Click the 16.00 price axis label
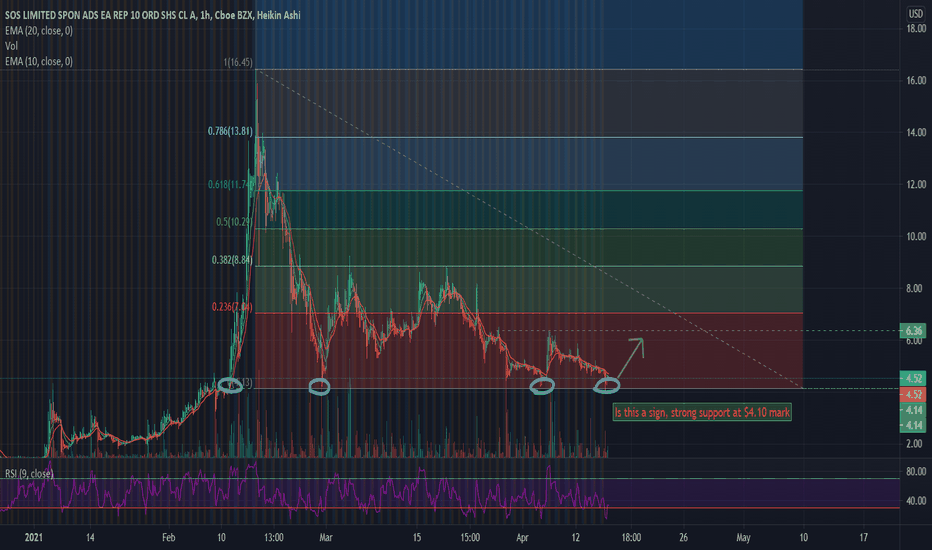The image size is (932, 550). pos(916,80)
